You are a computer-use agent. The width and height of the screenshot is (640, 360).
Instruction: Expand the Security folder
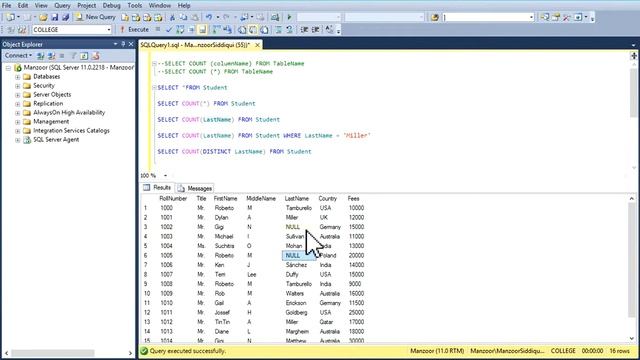pyautogui.click(x=18, y=86)
